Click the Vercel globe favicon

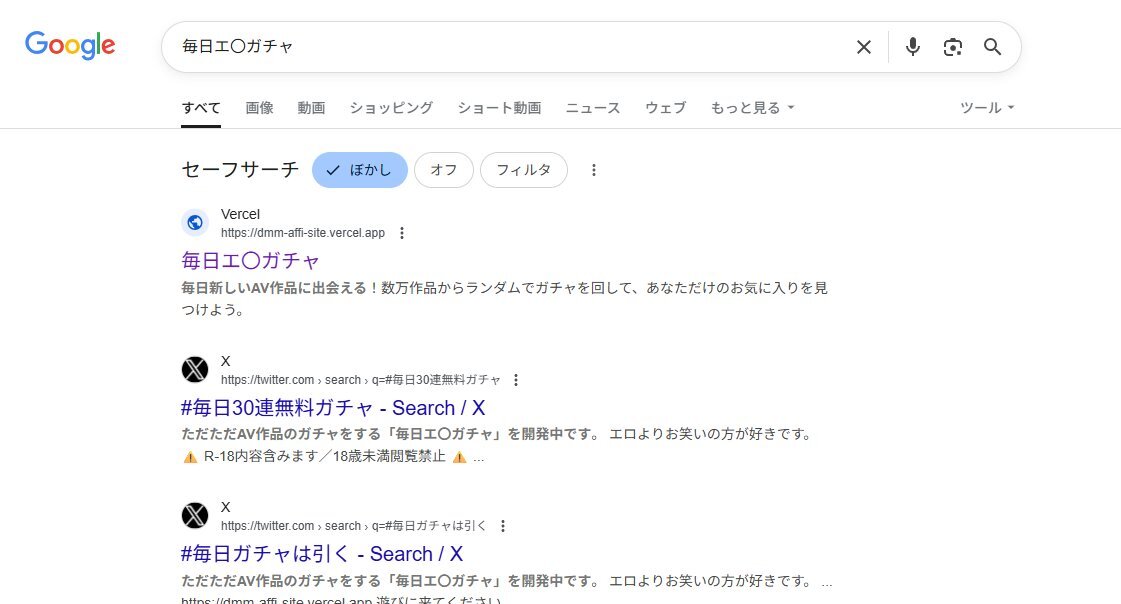(x=194, y=223)
